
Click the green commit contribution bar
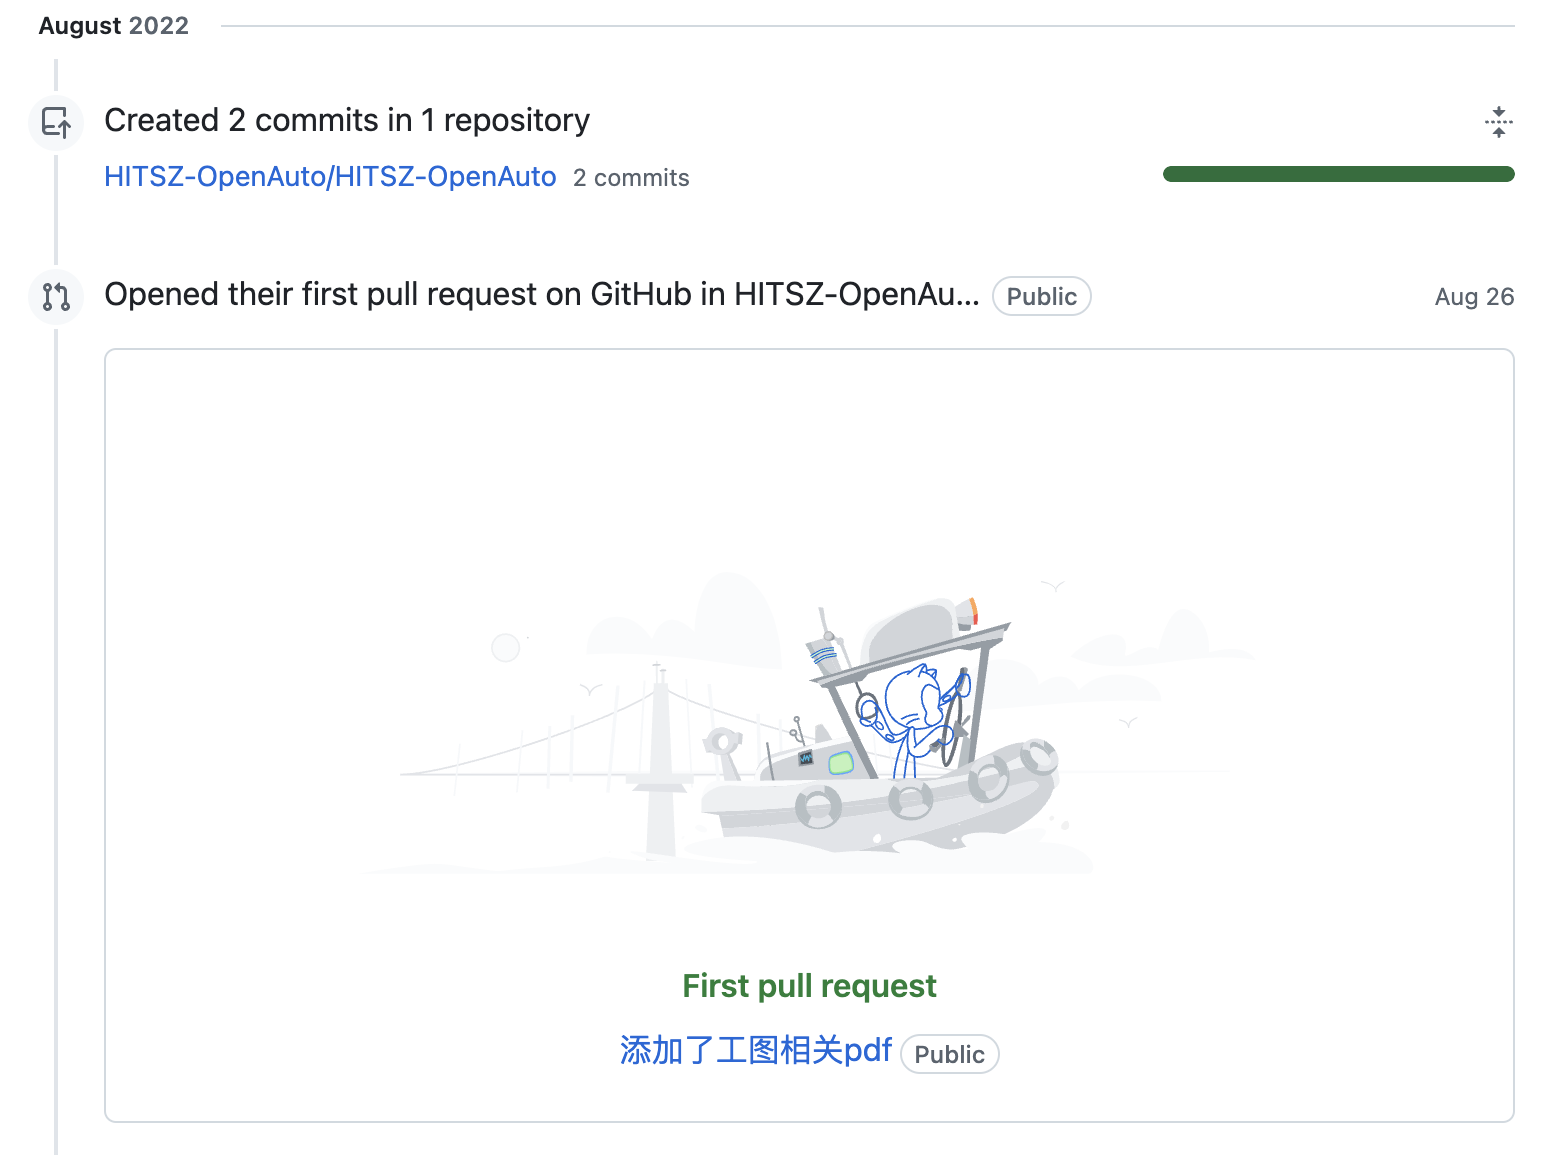(x=1338, y=175)
